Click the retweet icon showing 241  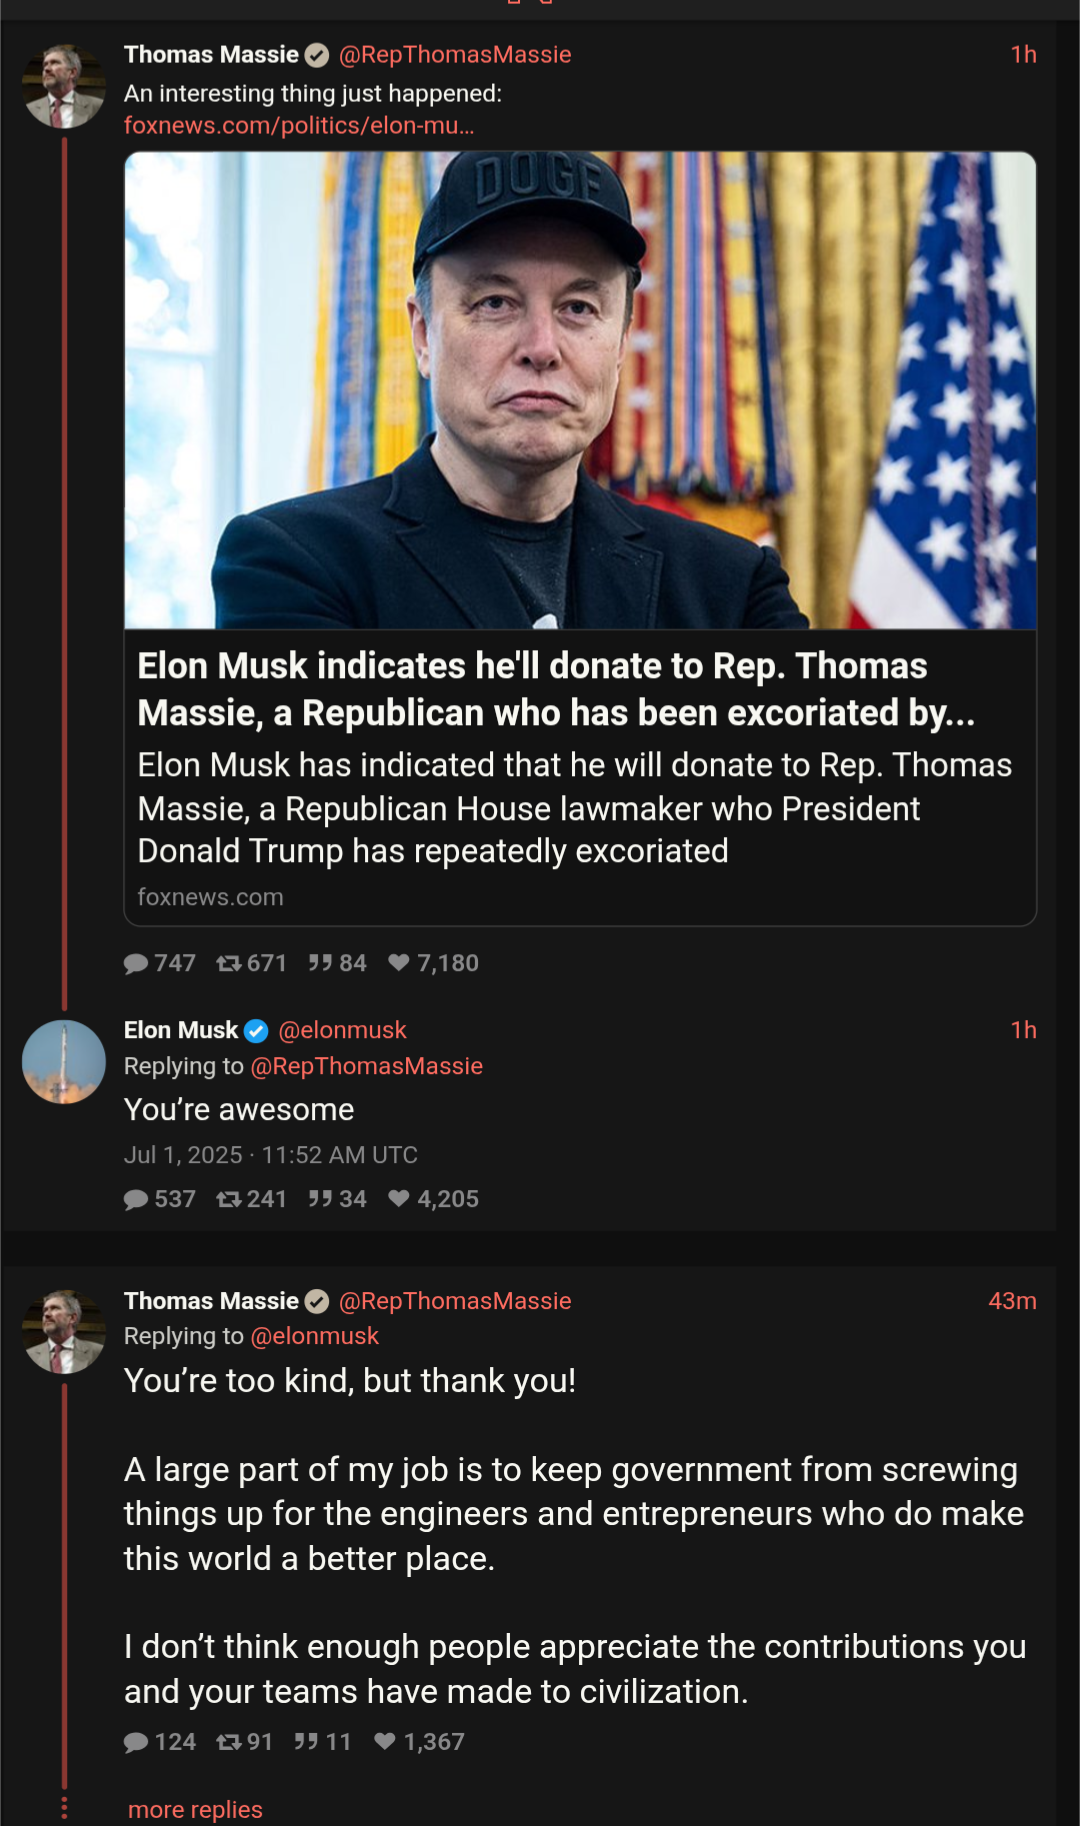229,1199
